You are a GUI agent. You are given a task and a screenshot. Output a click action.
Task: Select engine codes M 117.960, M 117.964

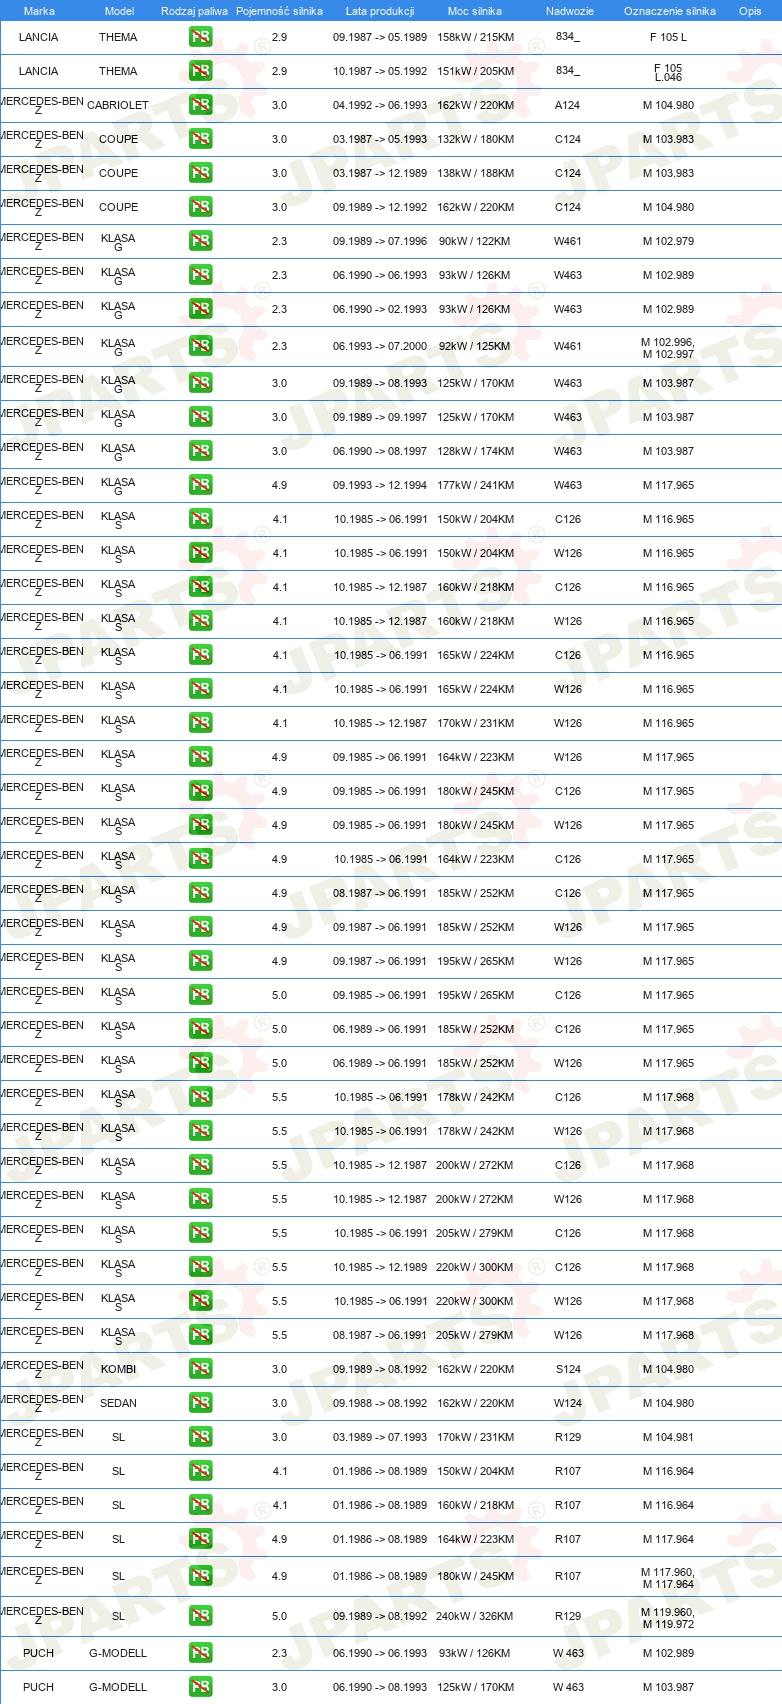tap(668, 1578)
